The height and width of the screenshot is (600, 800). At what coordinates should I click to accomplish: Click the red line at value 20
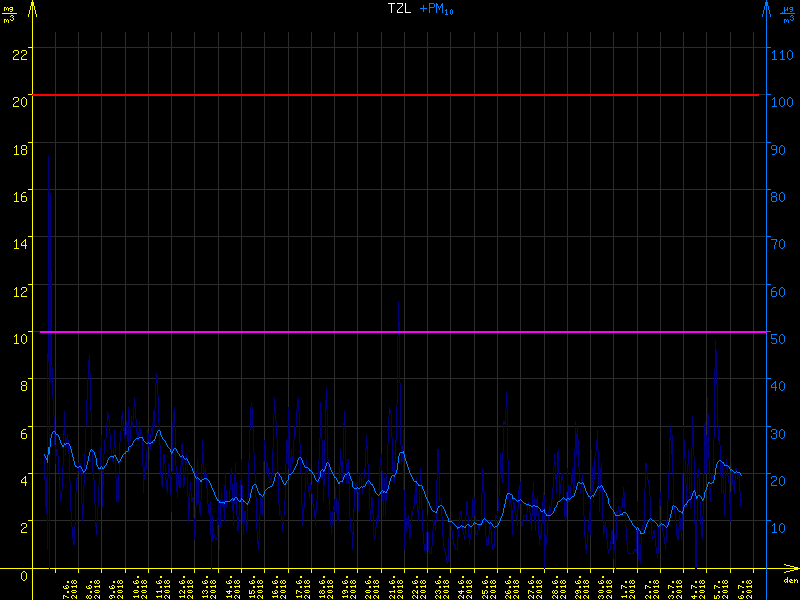tap(400, 95)
